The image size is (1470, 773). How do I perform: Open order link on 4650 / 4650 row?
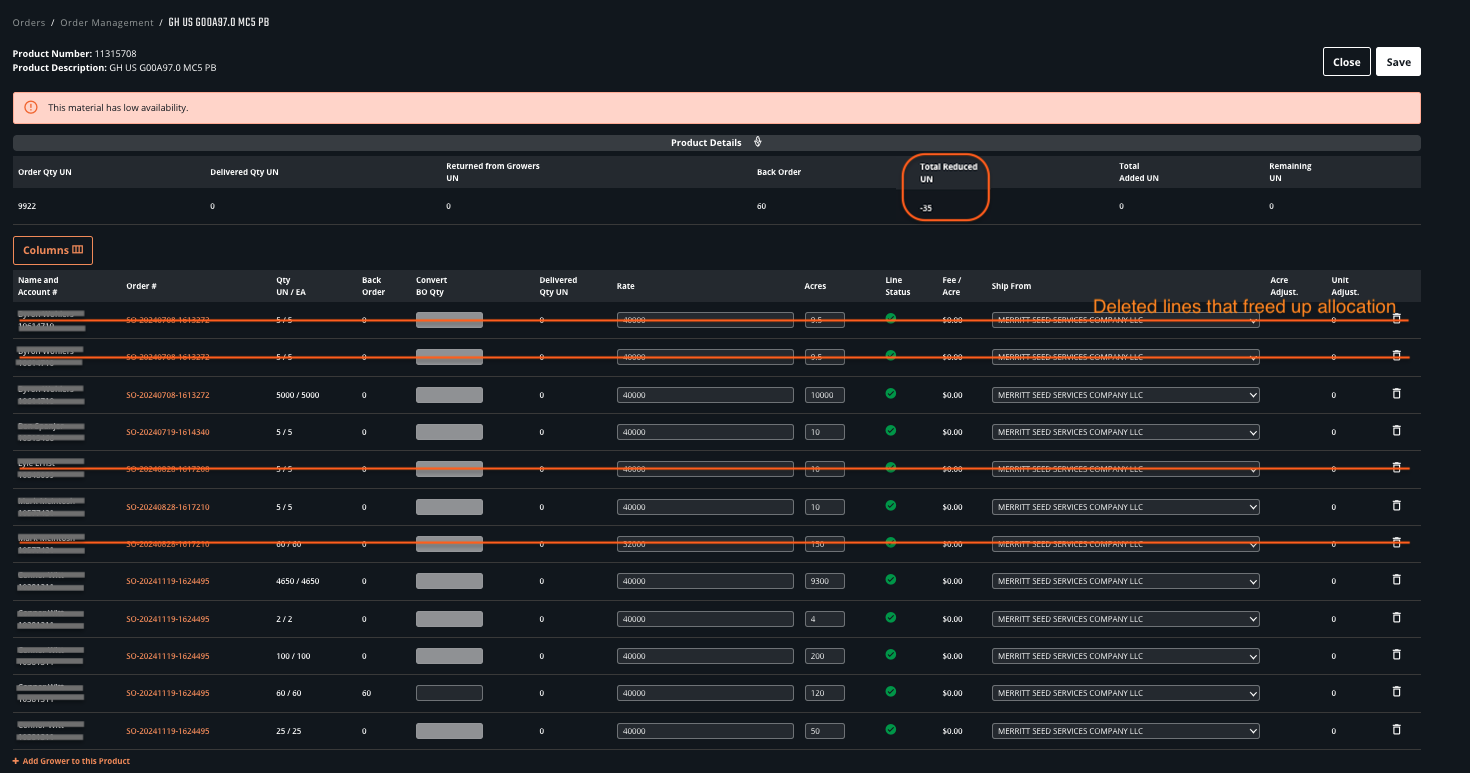coord(168,581)
